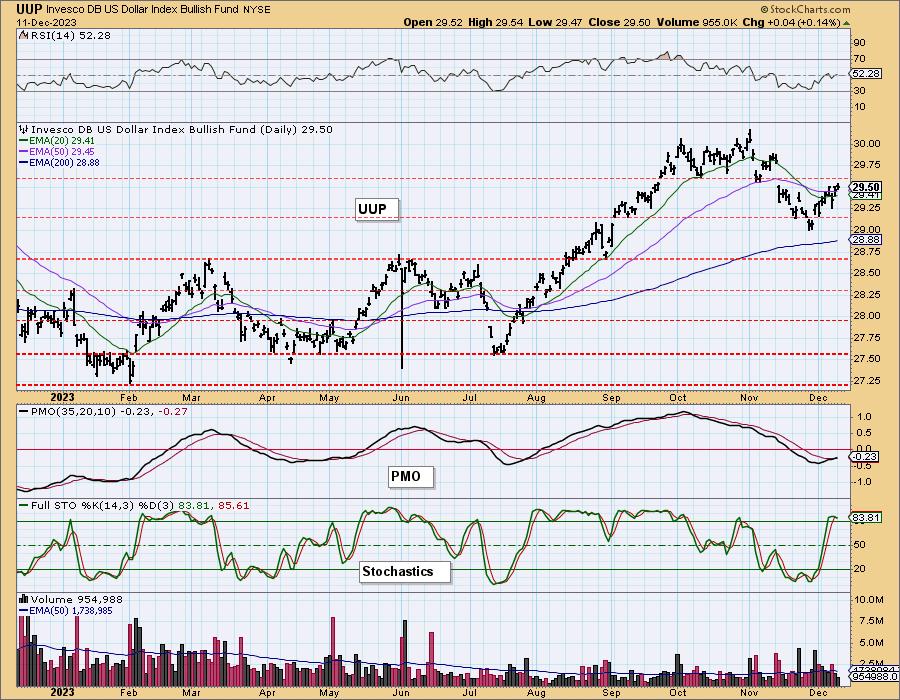Click the green up-arrow beside the Chg value

(x=846, y=23)
